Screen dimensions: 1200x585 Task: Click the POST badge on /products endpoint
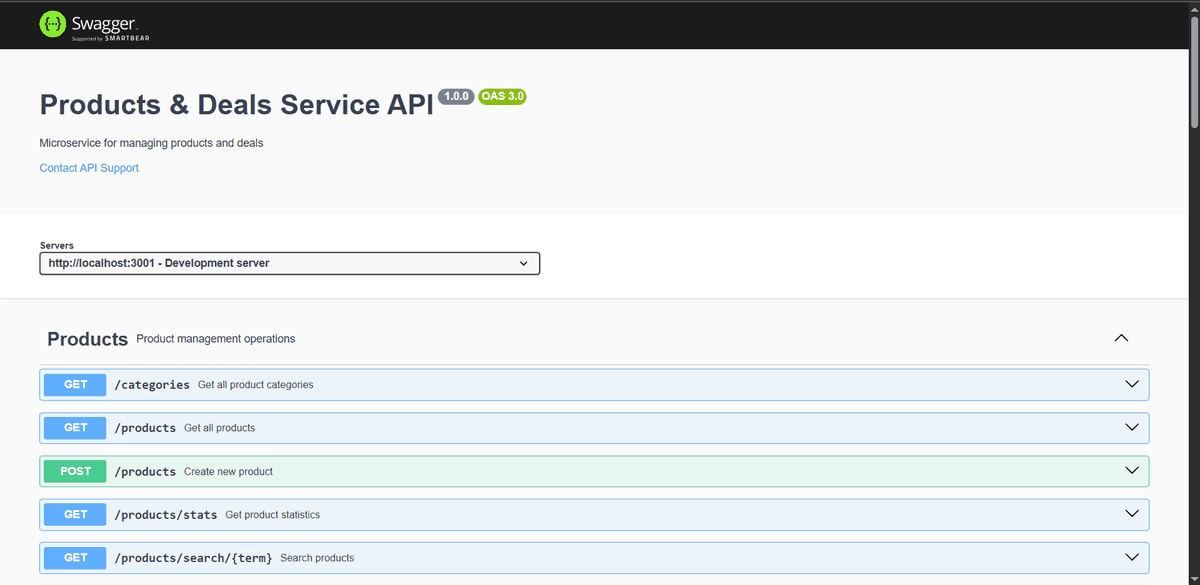pyautogui.click(x=74, y=470)
